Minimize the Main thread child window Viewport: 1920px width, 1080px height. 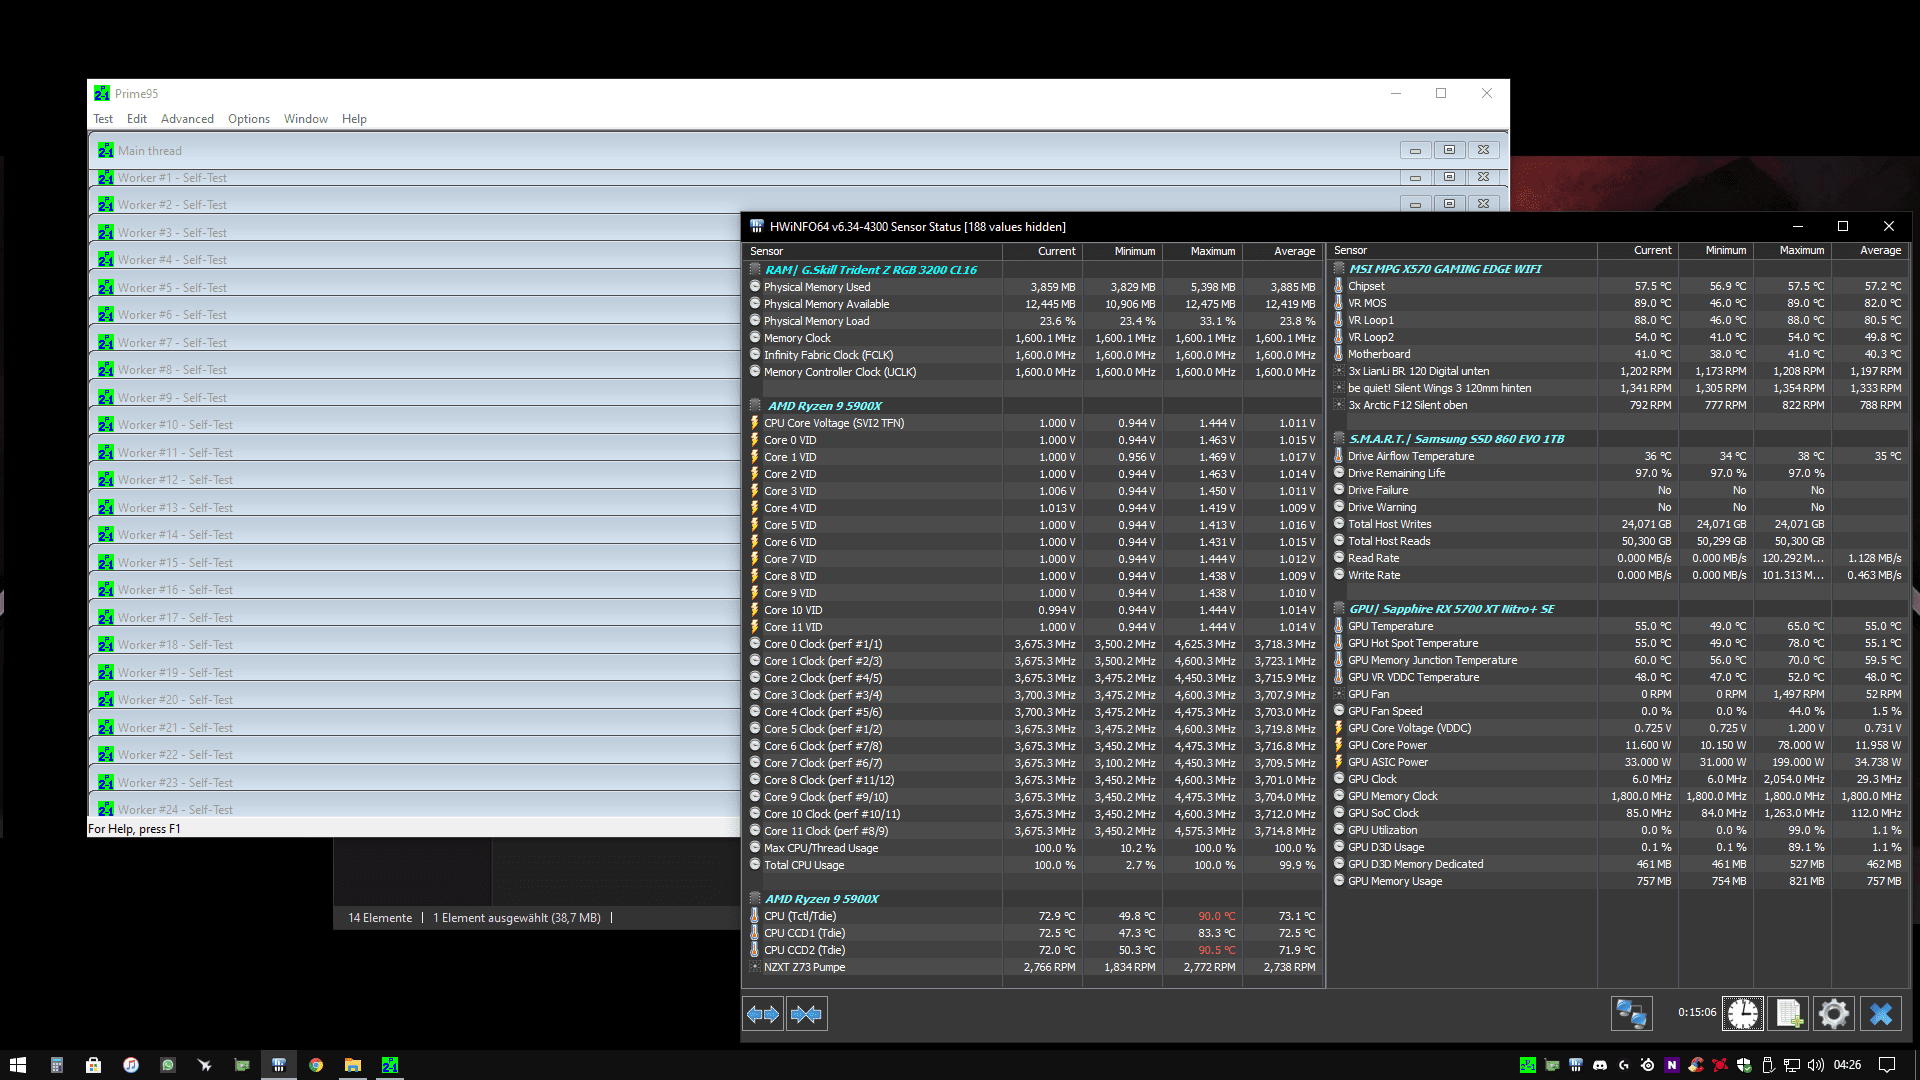click(x=1415, y=150)
